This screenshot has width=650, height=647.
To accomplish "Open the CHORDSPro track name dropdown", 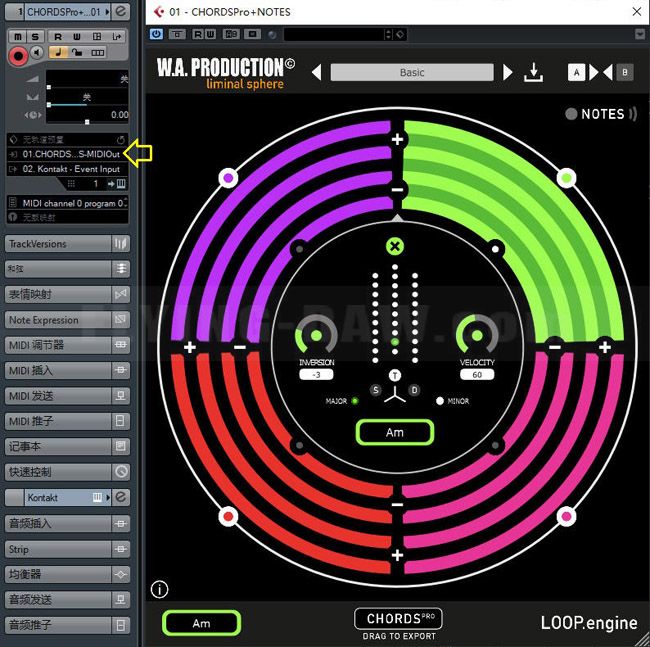I will 107,12.
